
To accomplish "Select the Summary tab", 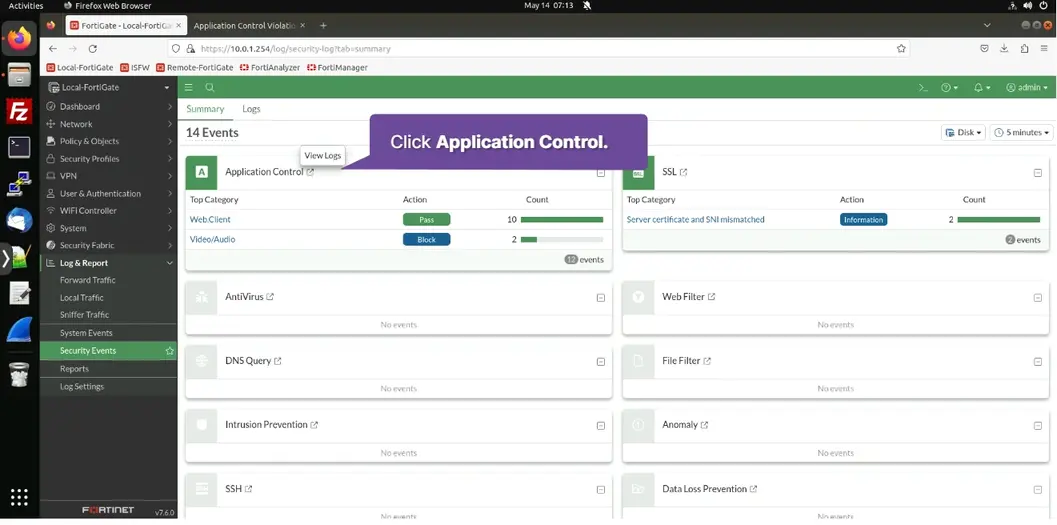I will point(205,109).
